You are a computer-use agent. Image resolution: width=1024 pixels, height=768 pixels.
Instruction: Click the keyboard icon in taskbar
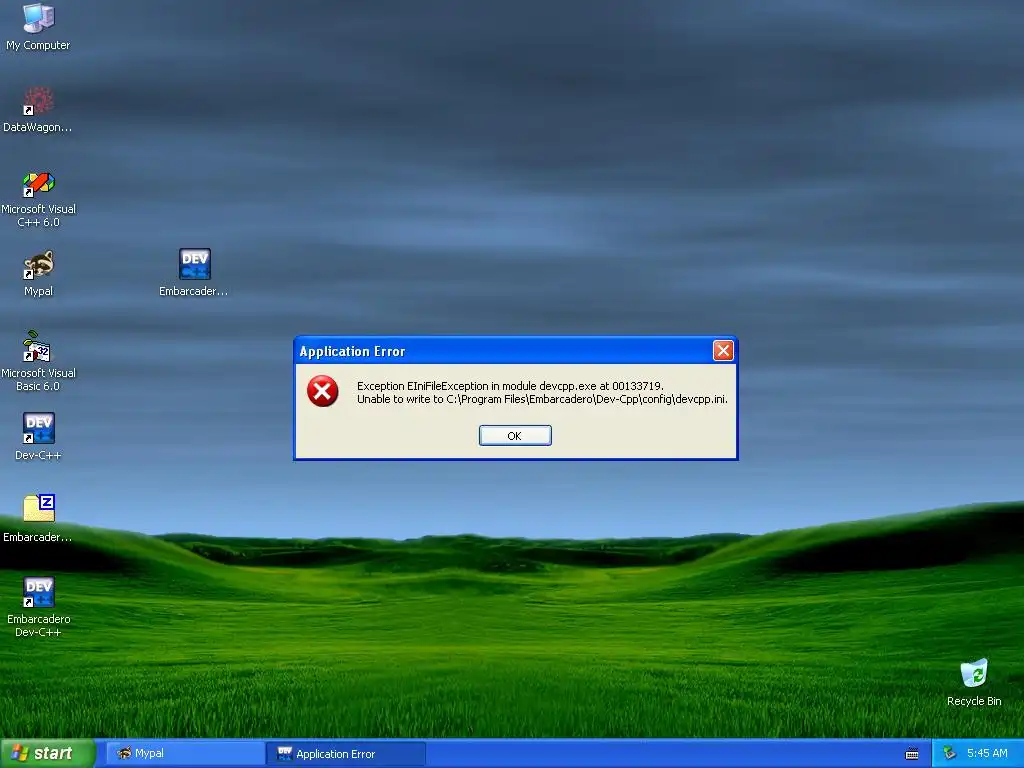[912, 754]
